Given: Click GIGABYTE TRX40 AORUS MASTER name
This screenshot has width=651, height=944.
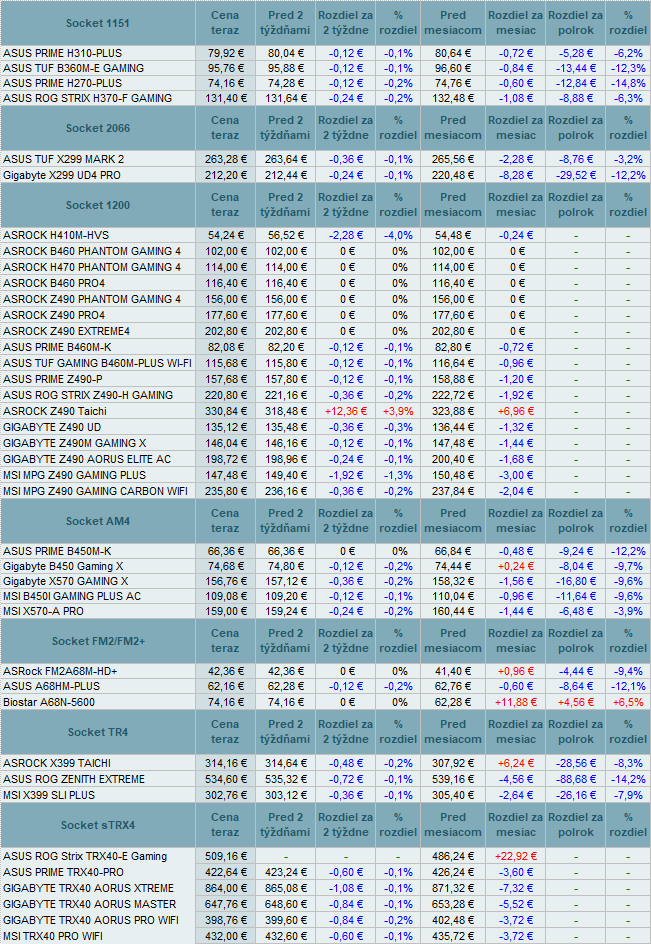Looking at the screenshot, I should [x=90, y=904].
